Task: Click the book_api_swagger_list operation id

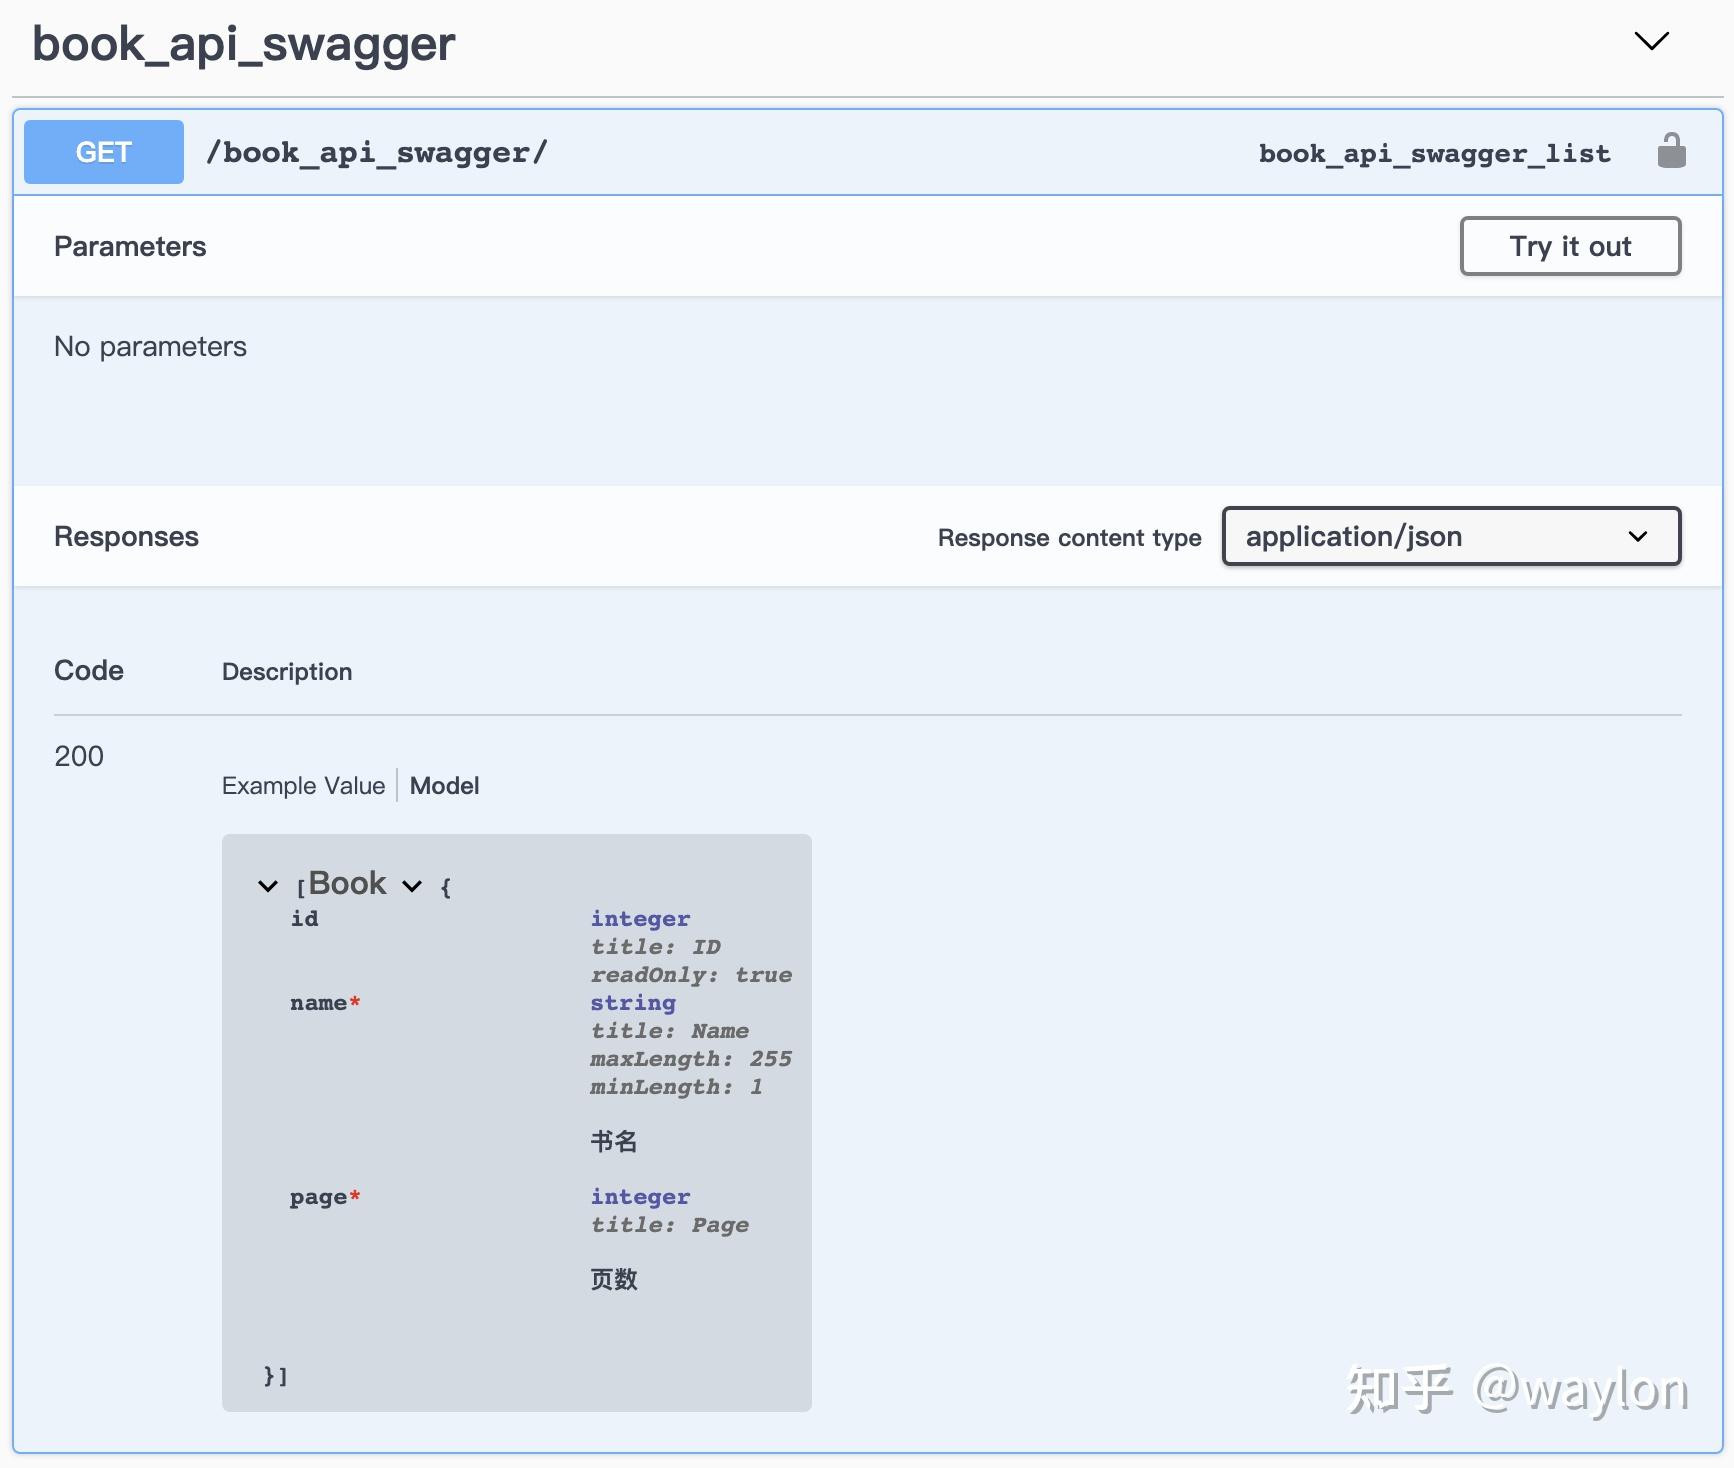Action: point(1434,153)
